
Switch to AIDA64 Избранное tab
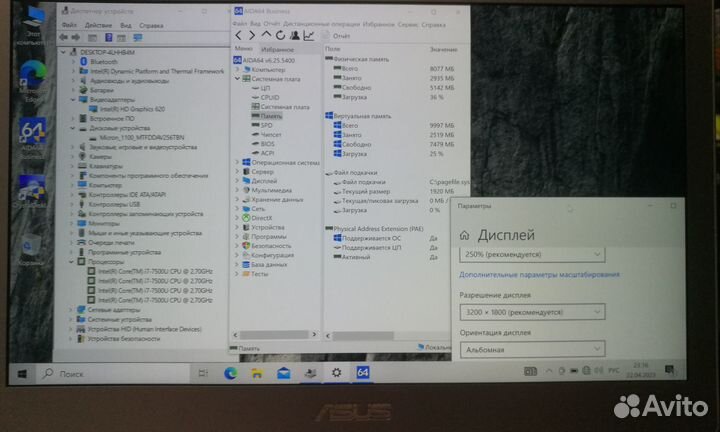[277, 50]
